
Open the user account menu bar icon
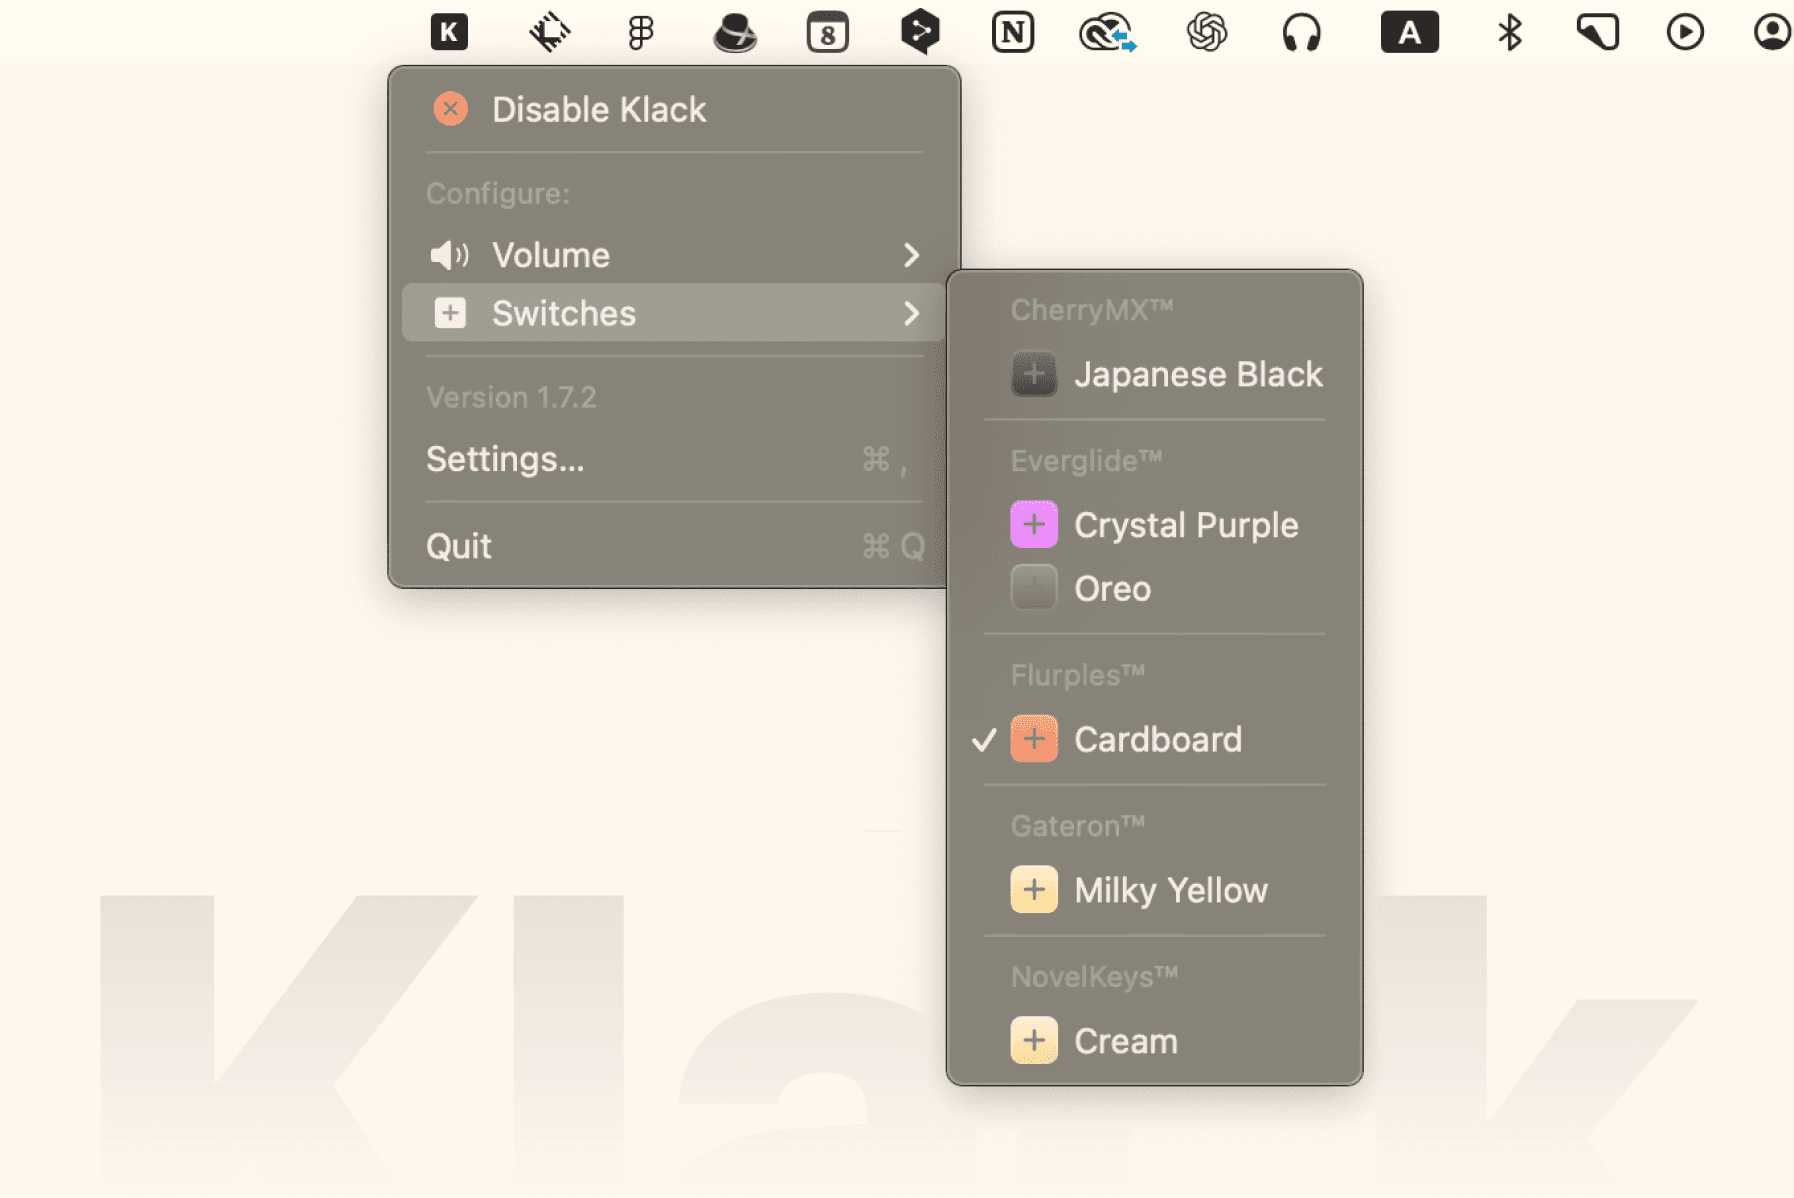coord(1773,32)
